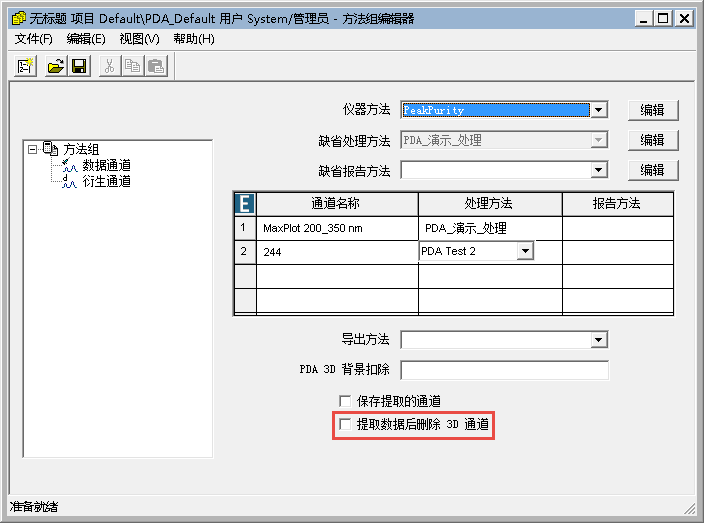The width and height of the screenshot is (704, 523).
Task: Click the New method set toolbar icon
Action: 25,66
